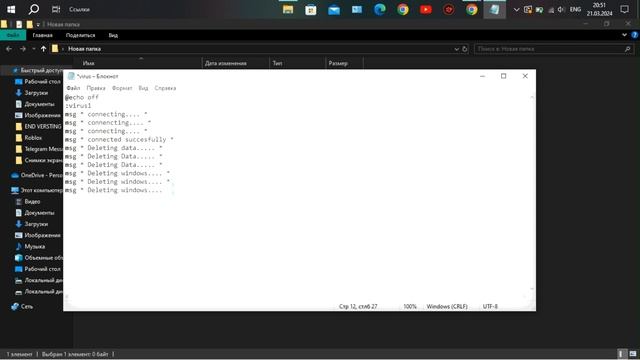The height and width of the screenshot is (360, 640).
Task: Select Сеть in Explorer sidebar
Action: 22,307
